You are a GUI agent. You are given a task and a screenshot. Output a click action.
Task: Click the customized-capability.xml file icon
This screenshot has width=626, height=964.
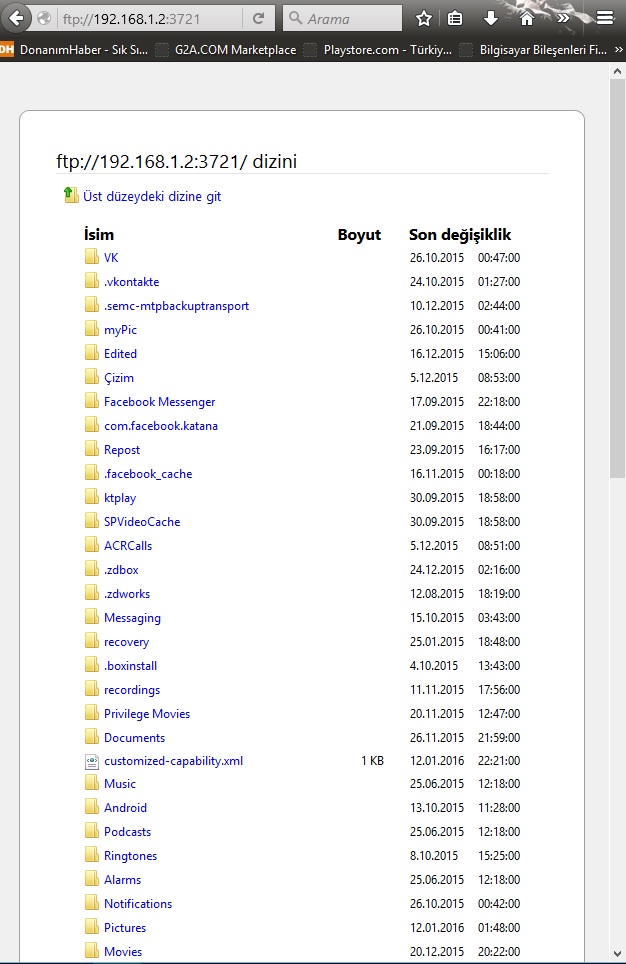point(92,761)
